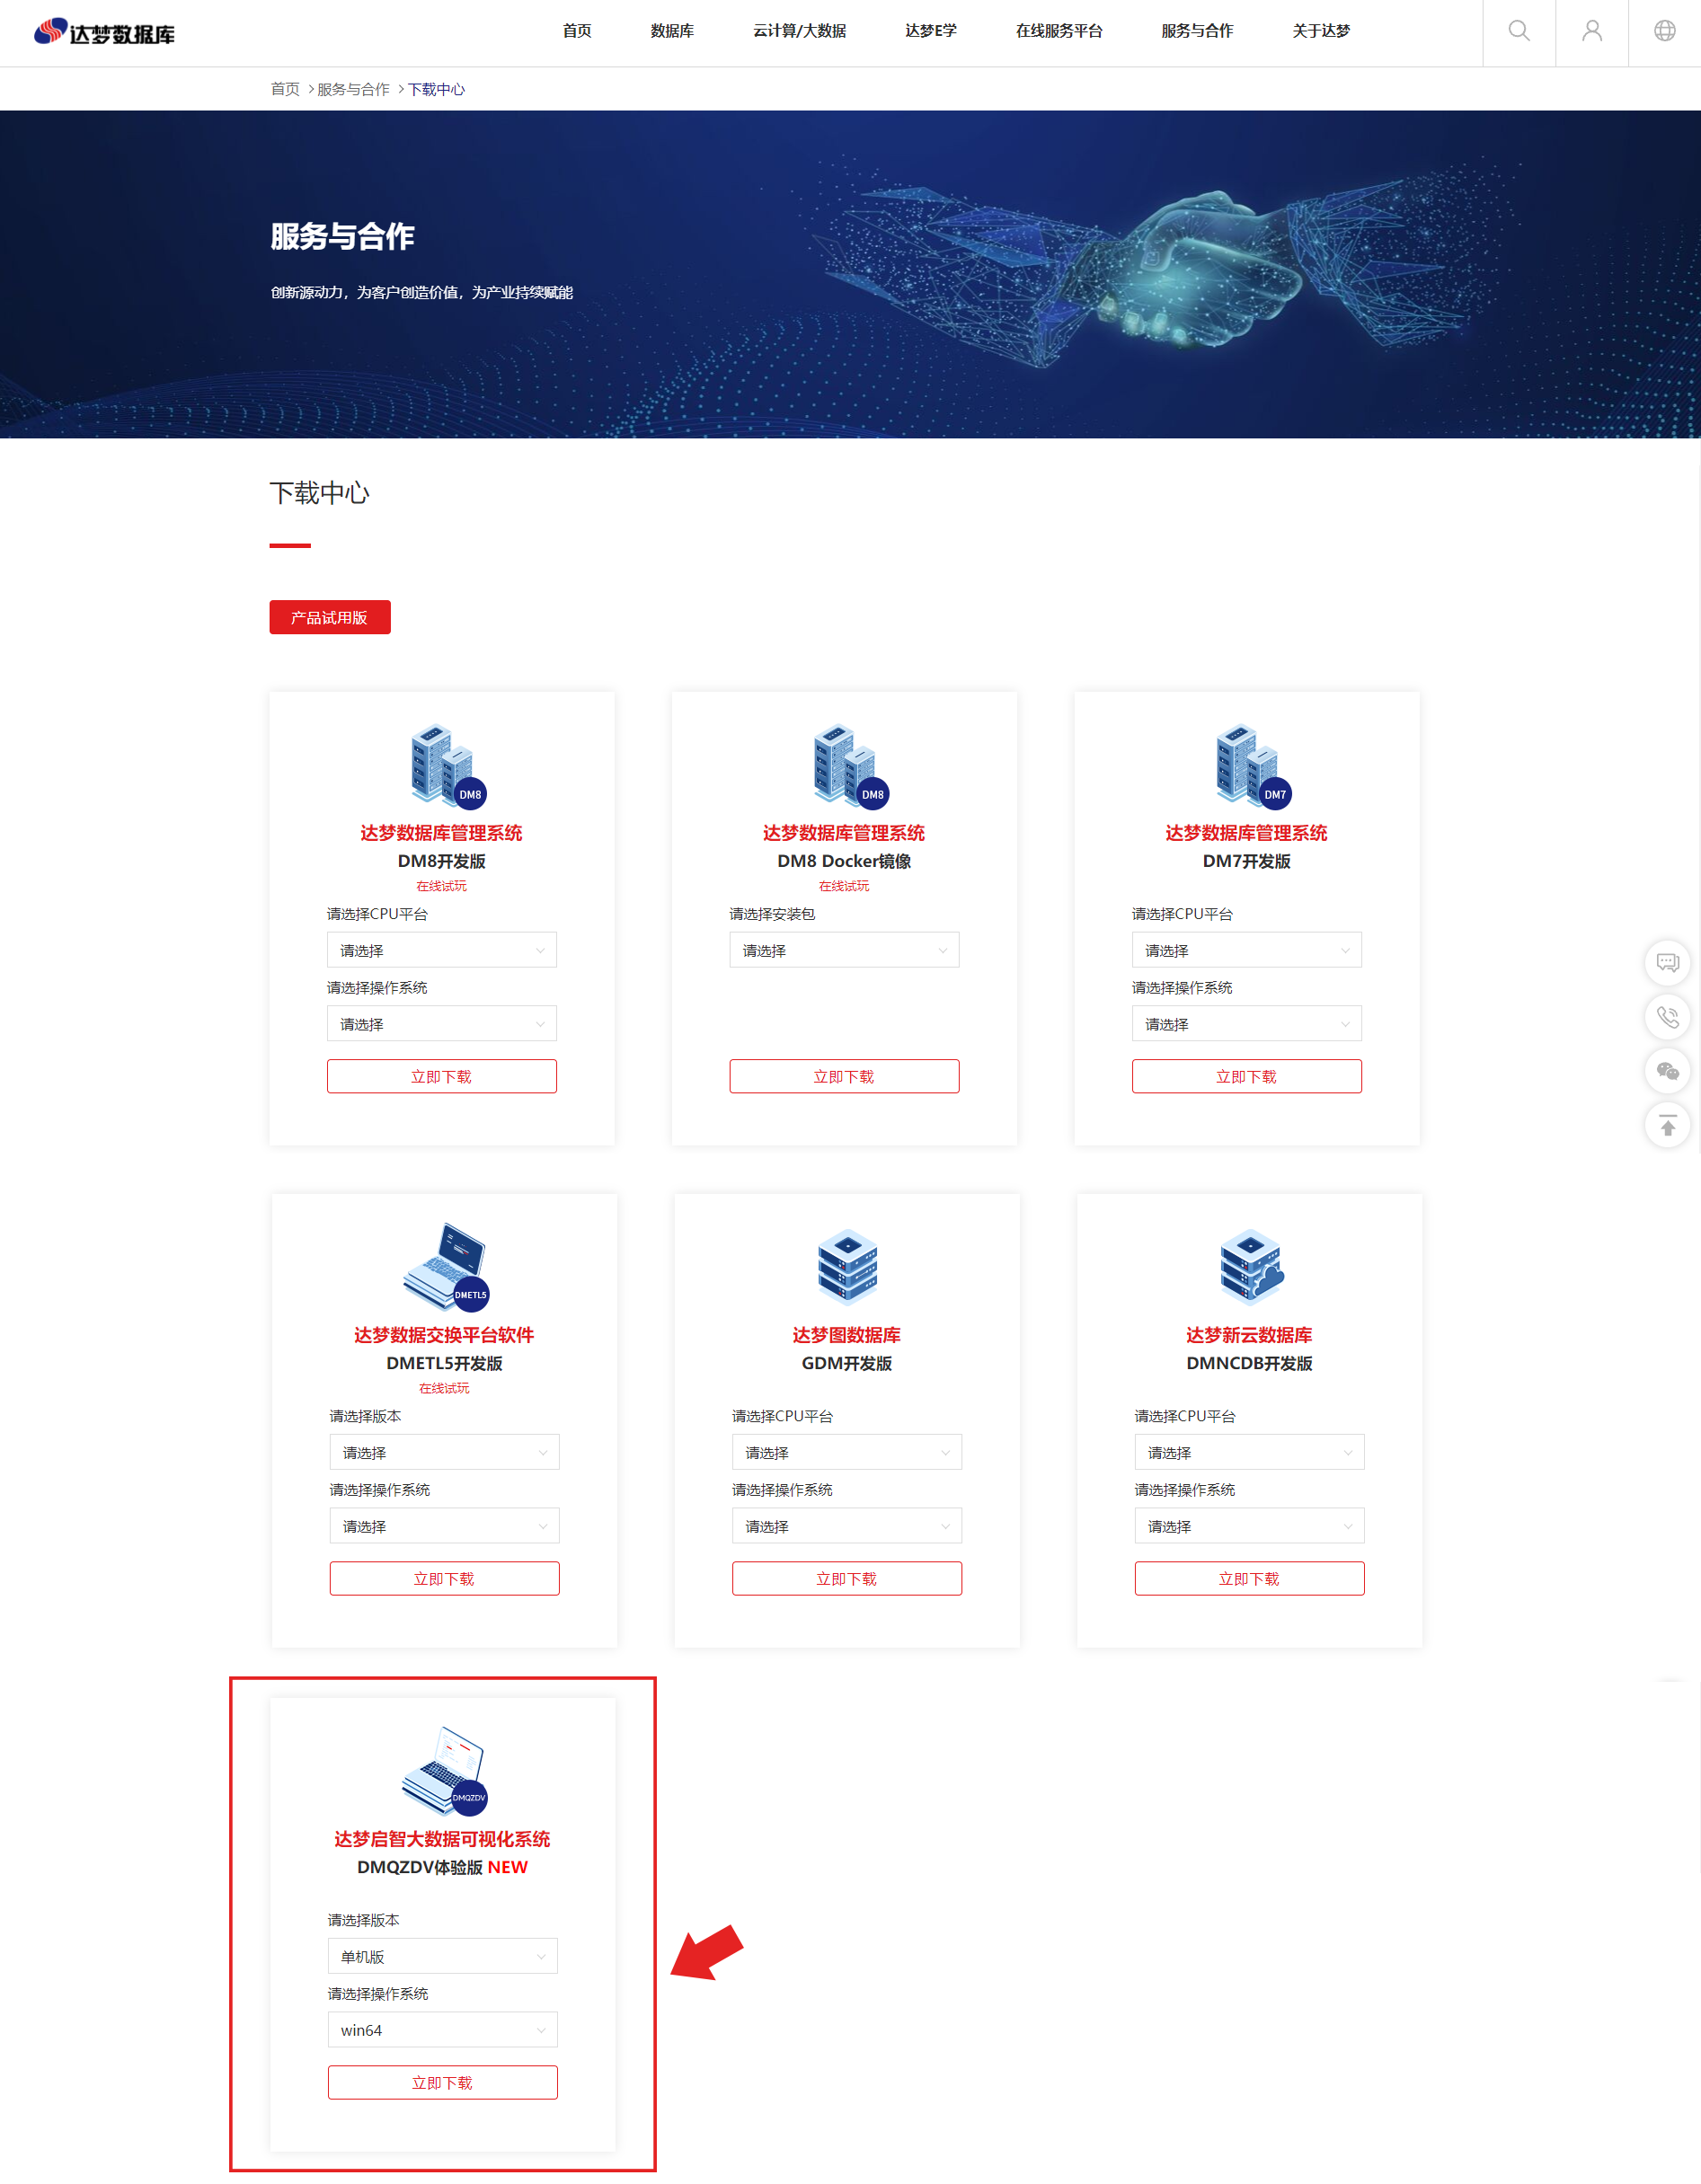This screenshot has width=1701, height=2184.
Task: Click 在线试玩 under DM8 Docker镜像
Action: pos(844,886)
